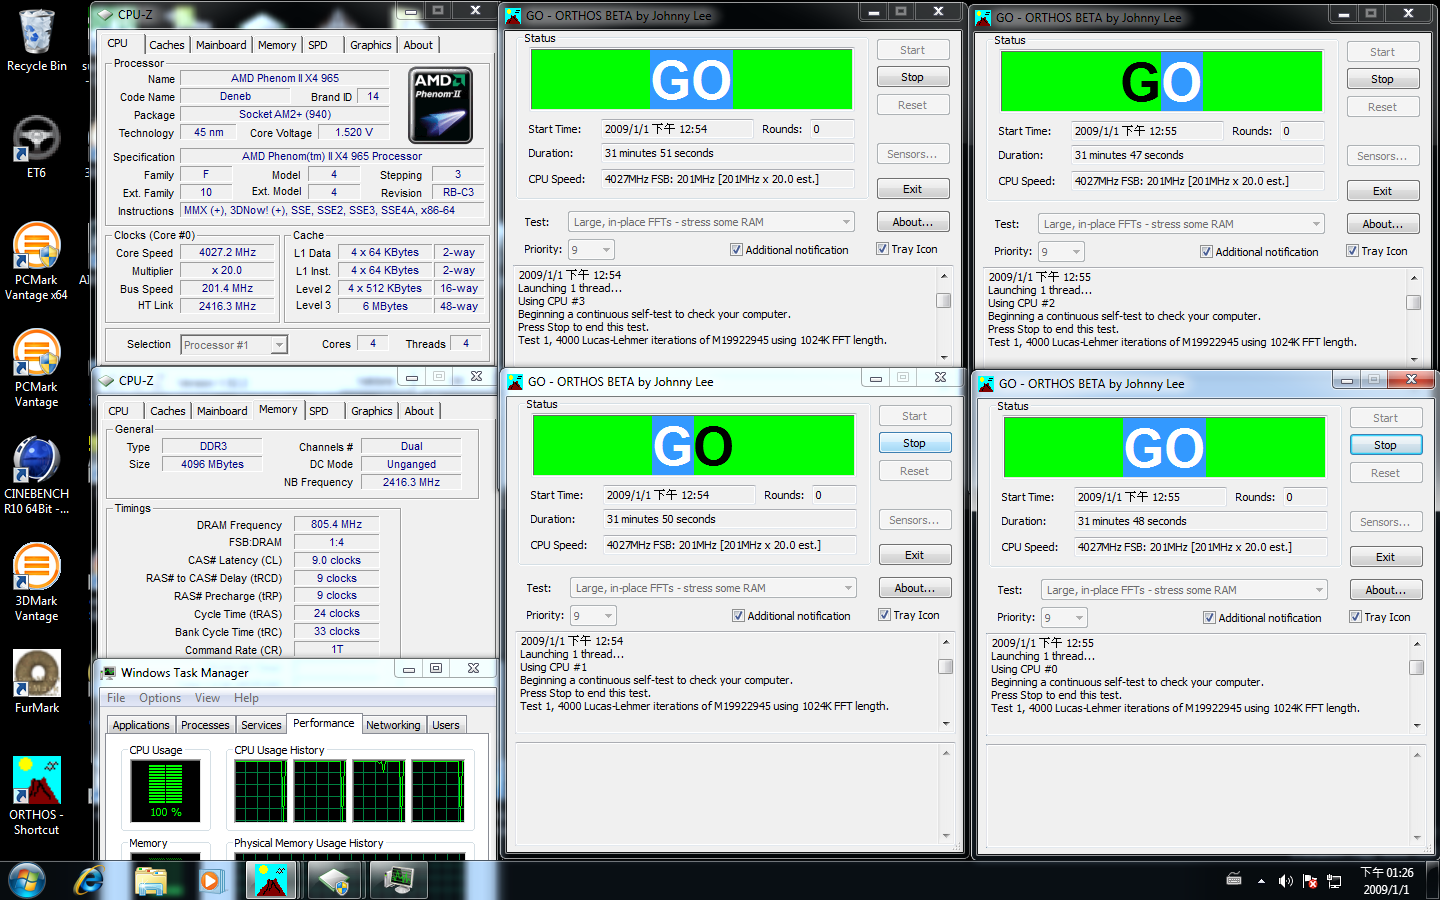The width and height of the screenshot is (1440, 900).
Task: Stop the ORTHOS test using CPU #0
Action: pos(1385,445)
